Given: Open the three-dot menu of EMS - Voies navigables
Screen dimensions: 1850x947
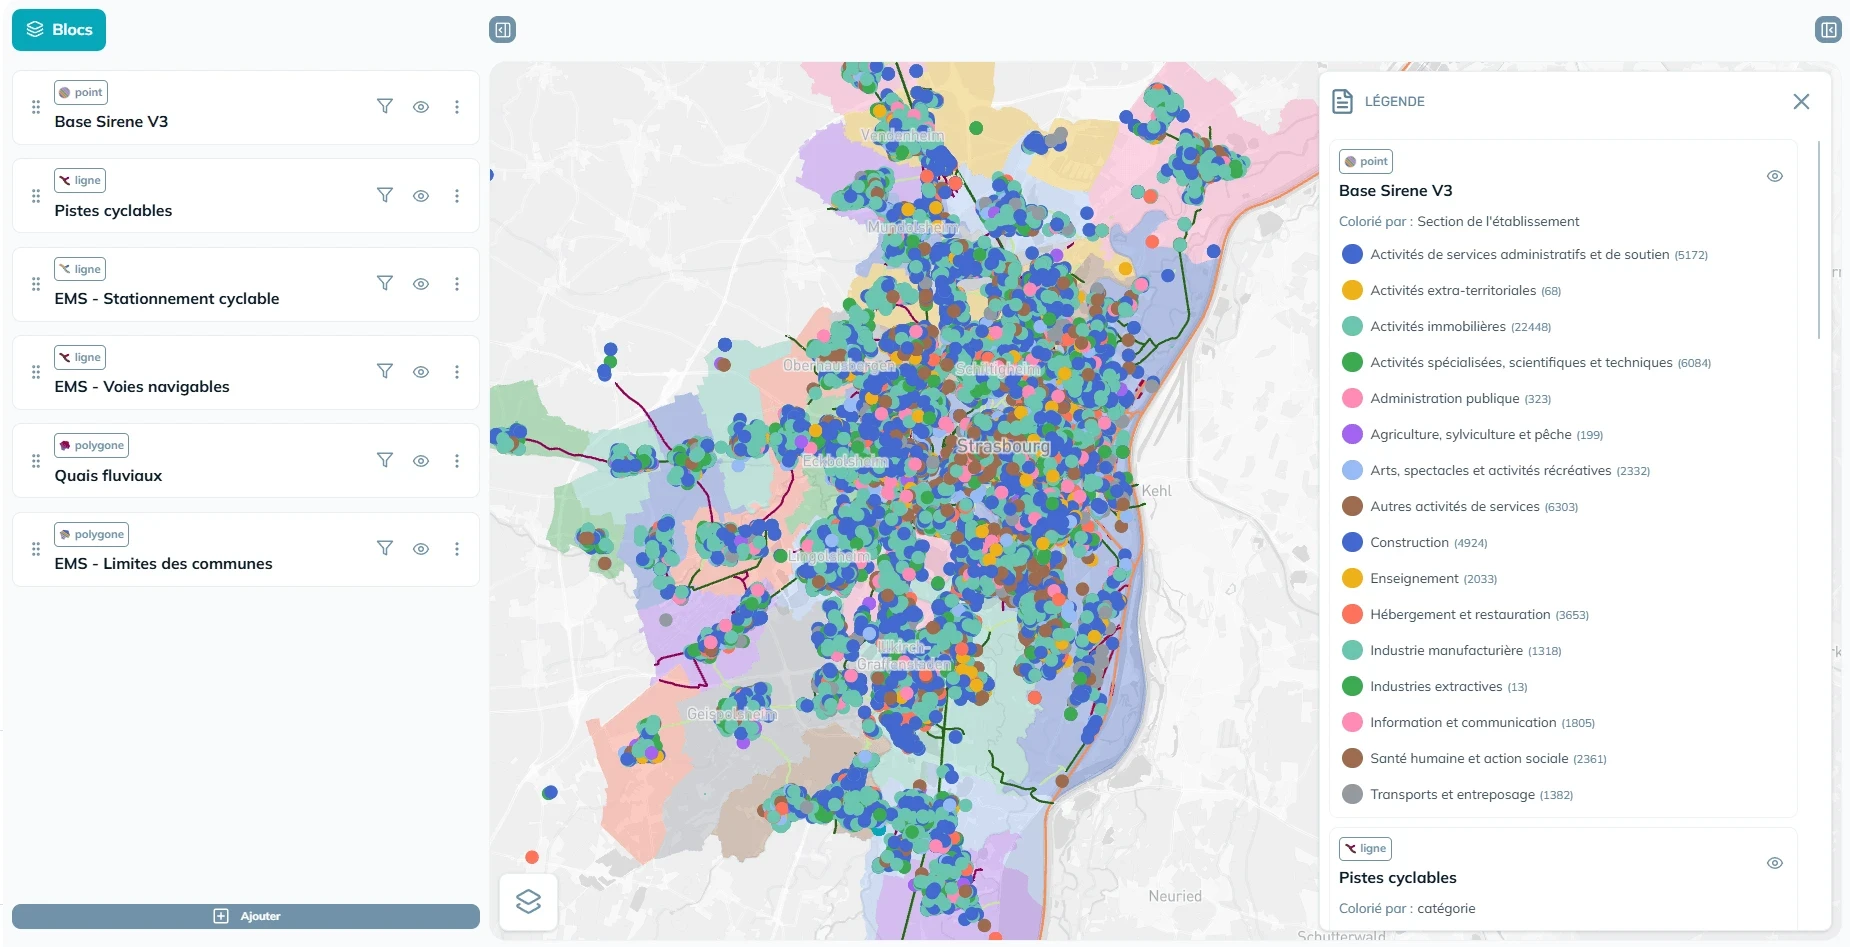Looking at the screenshot, I should [x=457, y=371].
